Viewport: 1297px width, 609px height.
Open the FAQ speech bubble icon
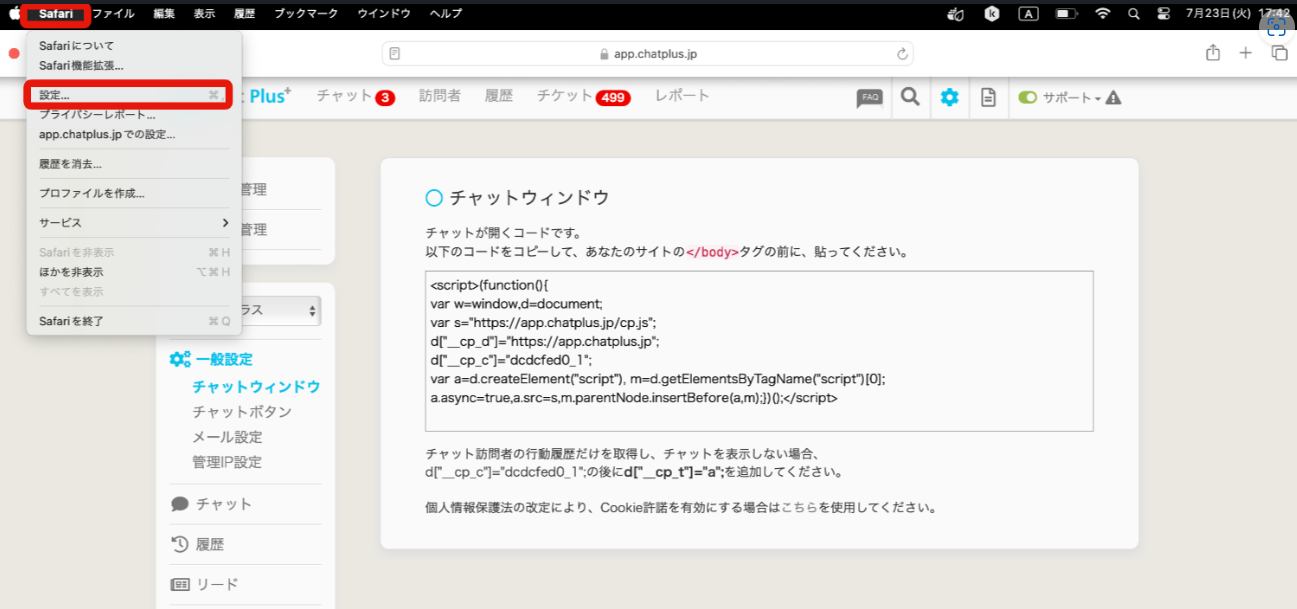pos(870,97)
